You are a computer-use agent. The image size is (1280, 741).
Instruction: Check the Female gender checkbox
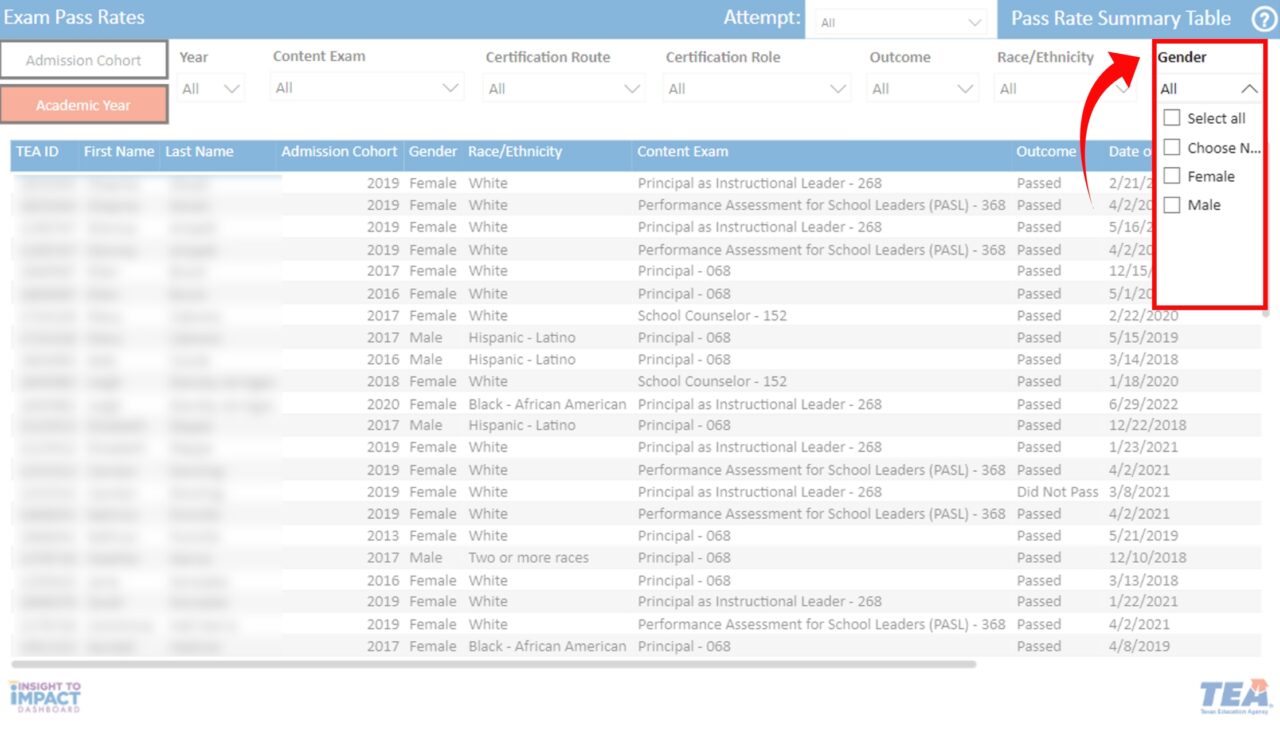[1172, 176]
